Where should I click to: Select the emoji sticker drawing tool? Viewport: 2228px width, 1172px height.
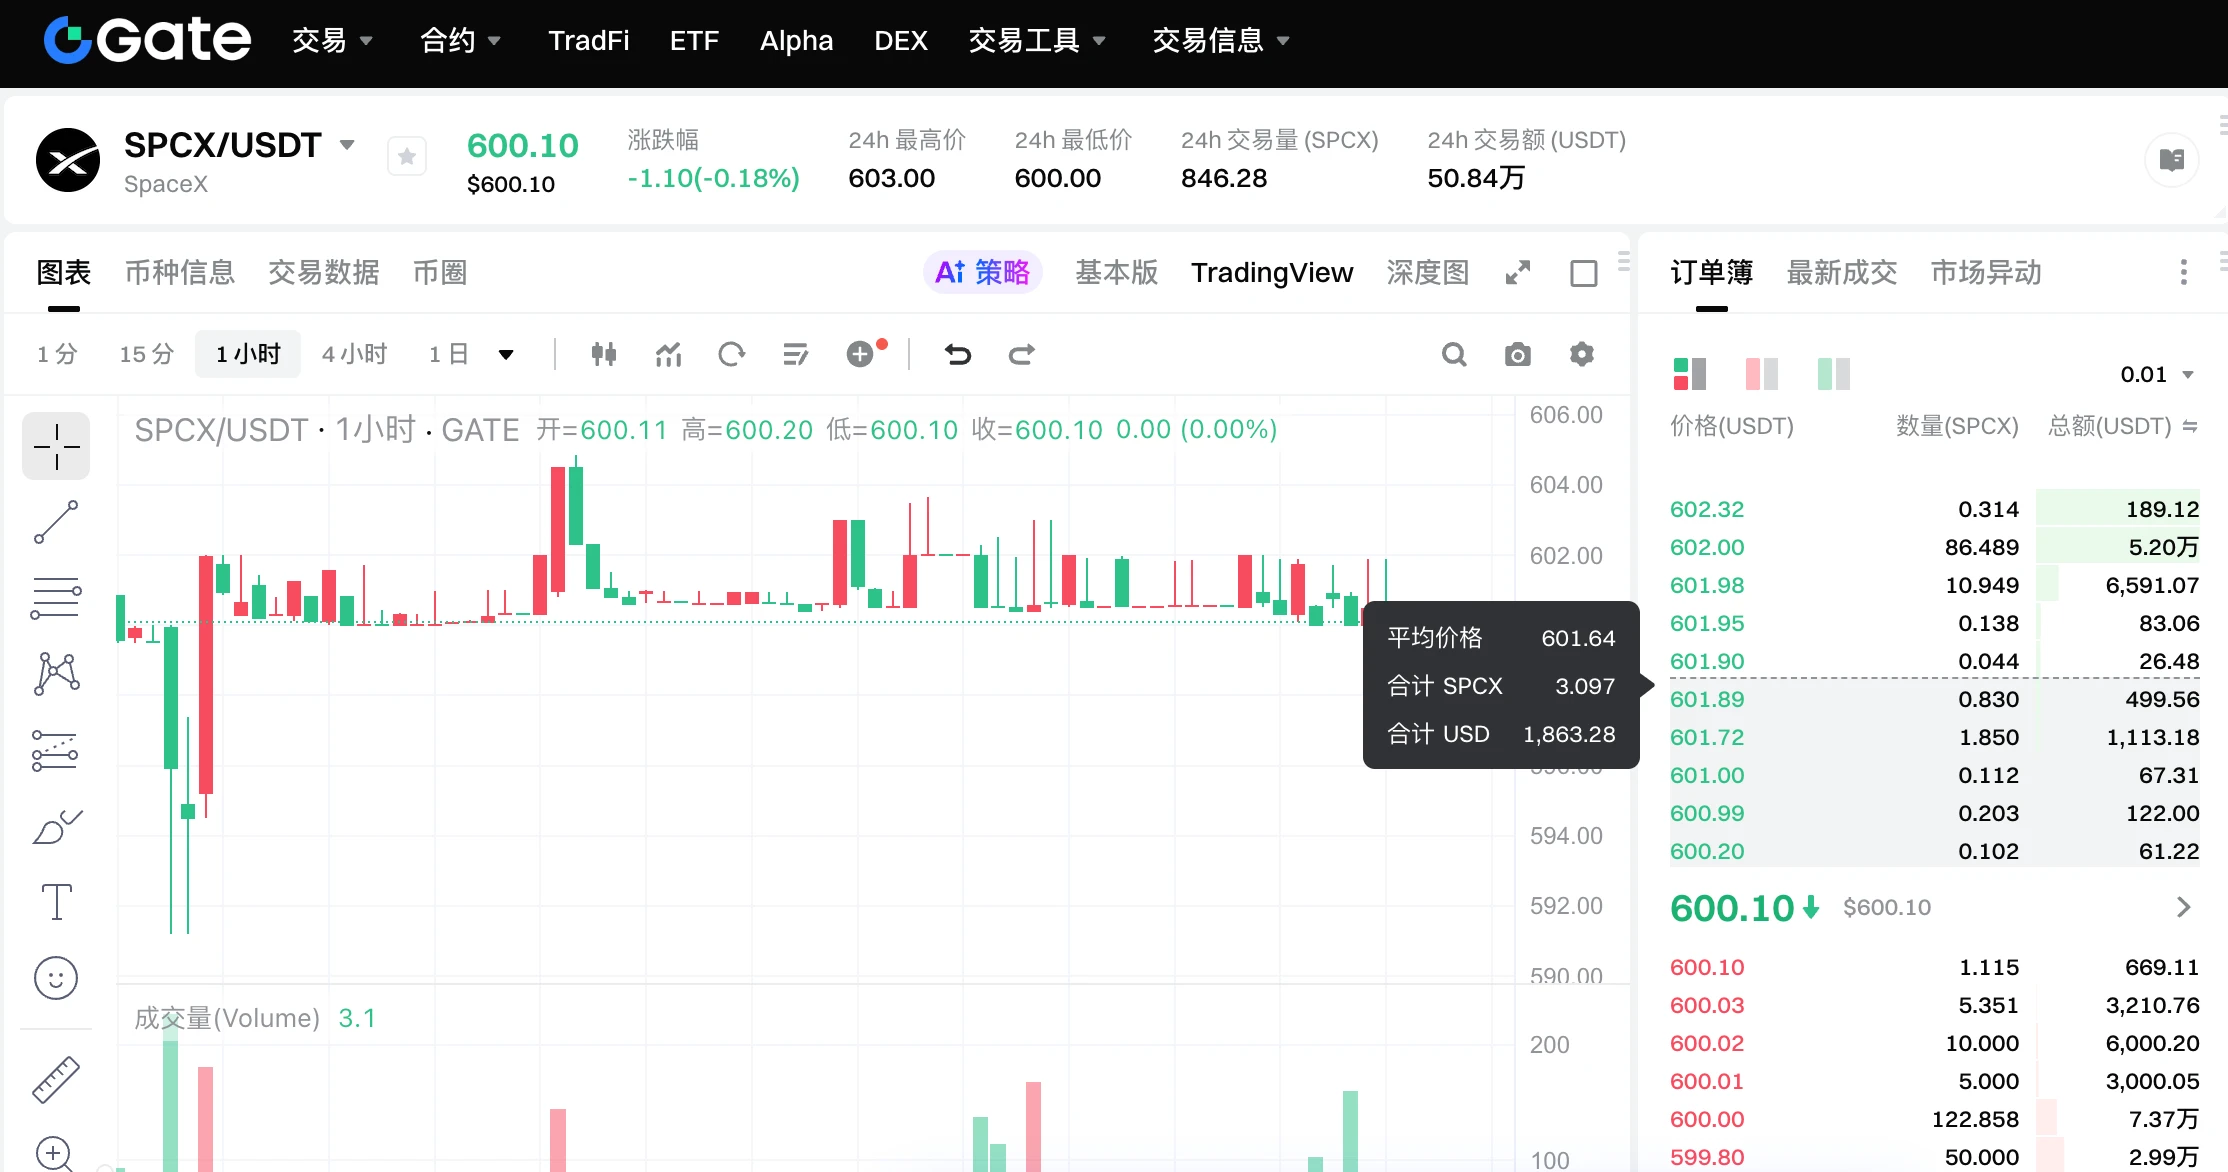[x=56, y=978]
